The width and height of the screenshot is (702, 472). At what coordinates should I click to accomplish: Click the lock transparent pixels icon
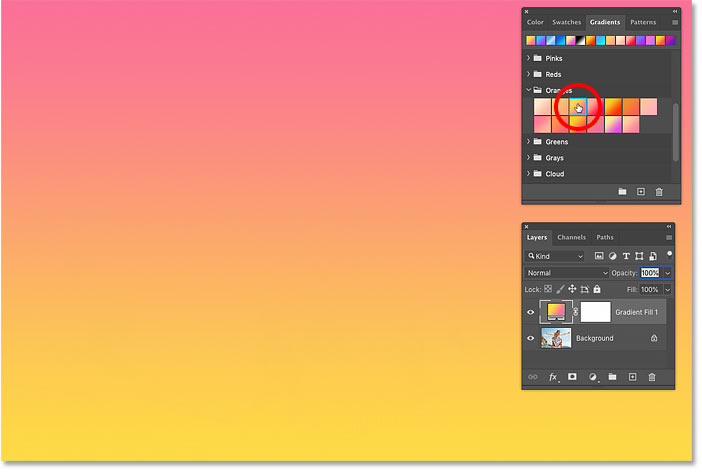(548, 289)
